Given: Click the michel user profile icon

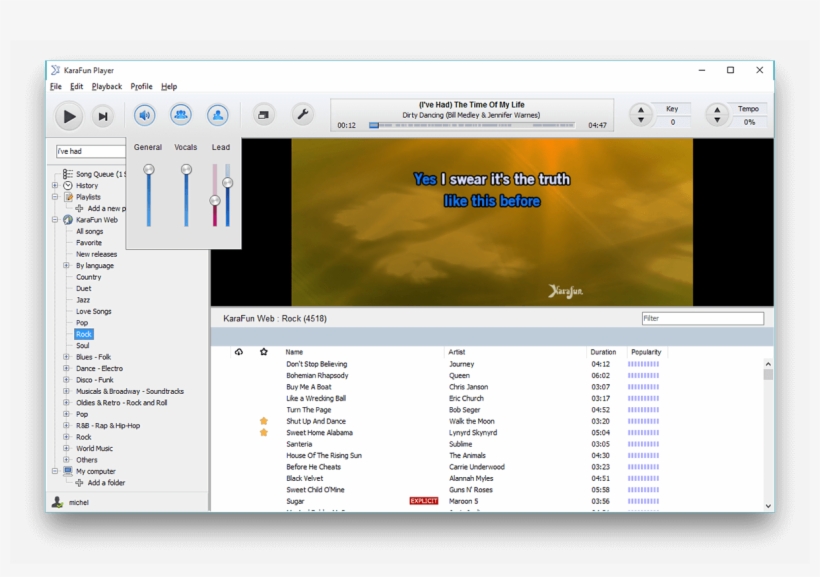Looking at the screenshot, I should click(x=58, y=502).
